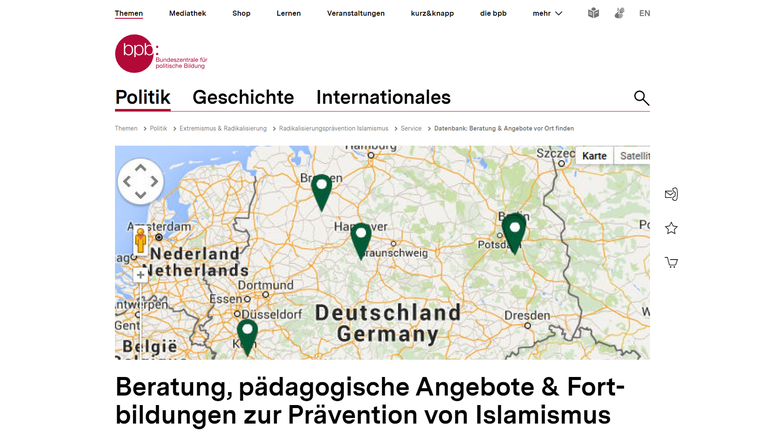Click the Dresden label on the map

coord(527,315)
